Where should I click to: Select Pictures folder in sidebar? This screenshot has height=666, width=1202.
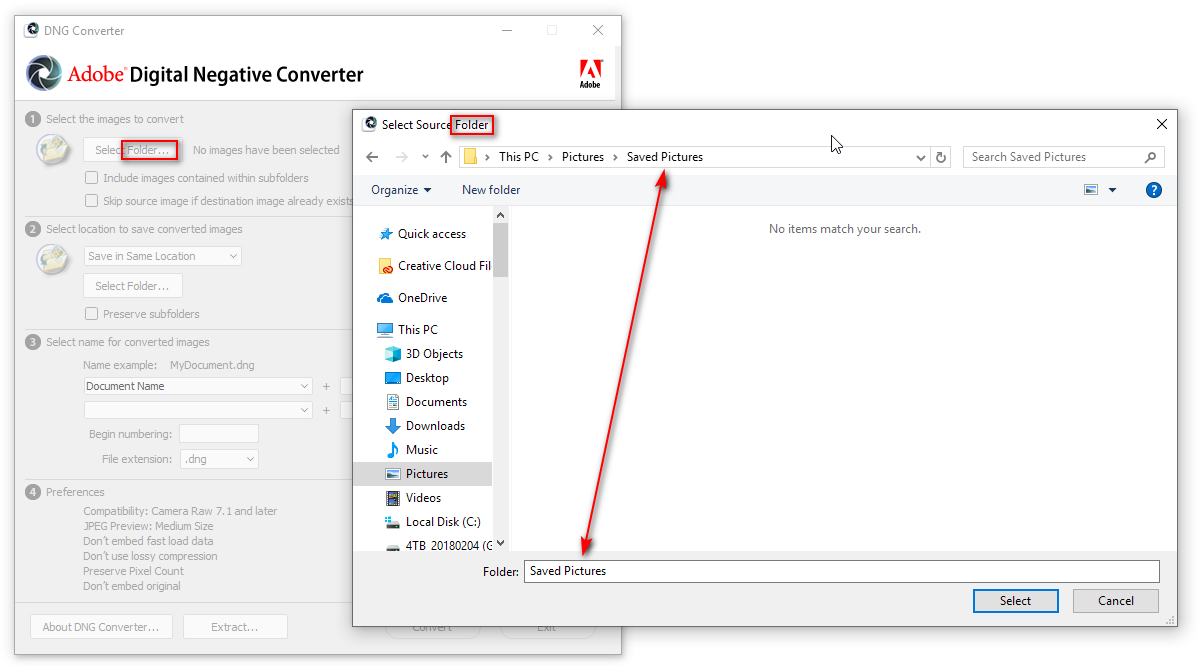(423, 474)
